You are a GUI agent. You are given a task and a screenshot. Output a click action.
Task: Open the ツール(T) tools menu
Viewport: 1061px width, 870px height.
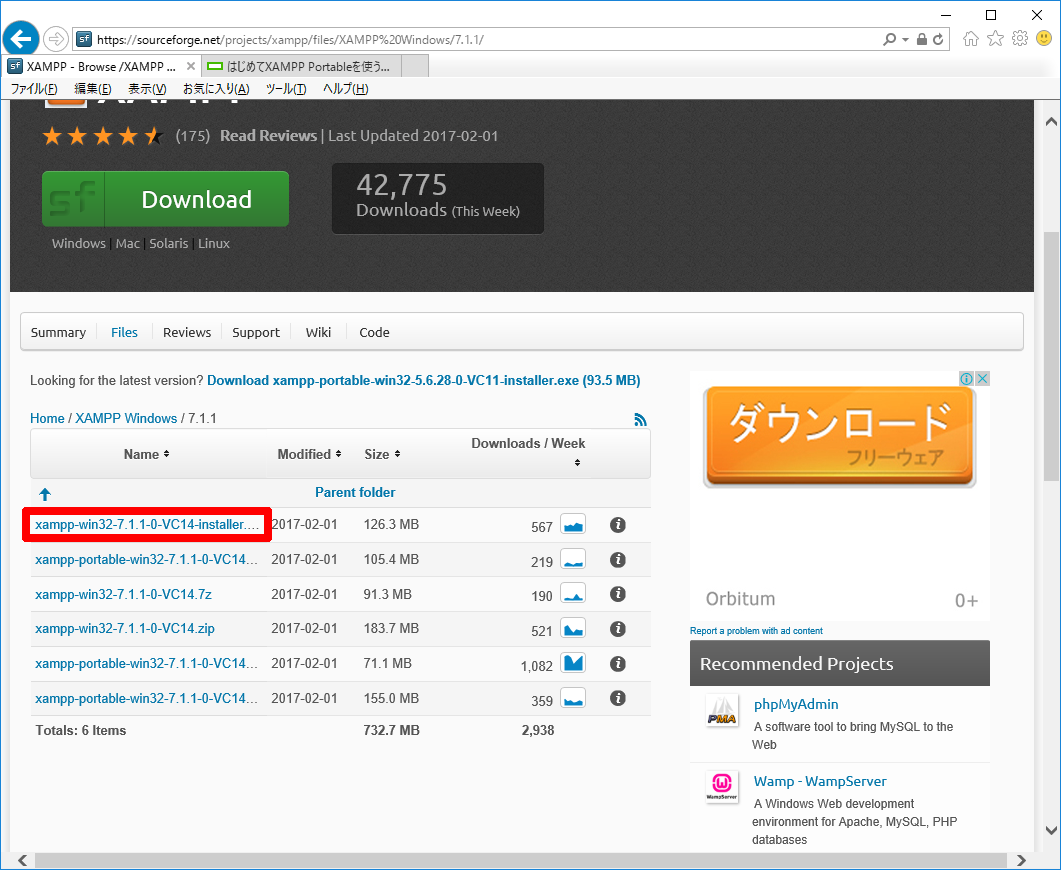[286, 89]
